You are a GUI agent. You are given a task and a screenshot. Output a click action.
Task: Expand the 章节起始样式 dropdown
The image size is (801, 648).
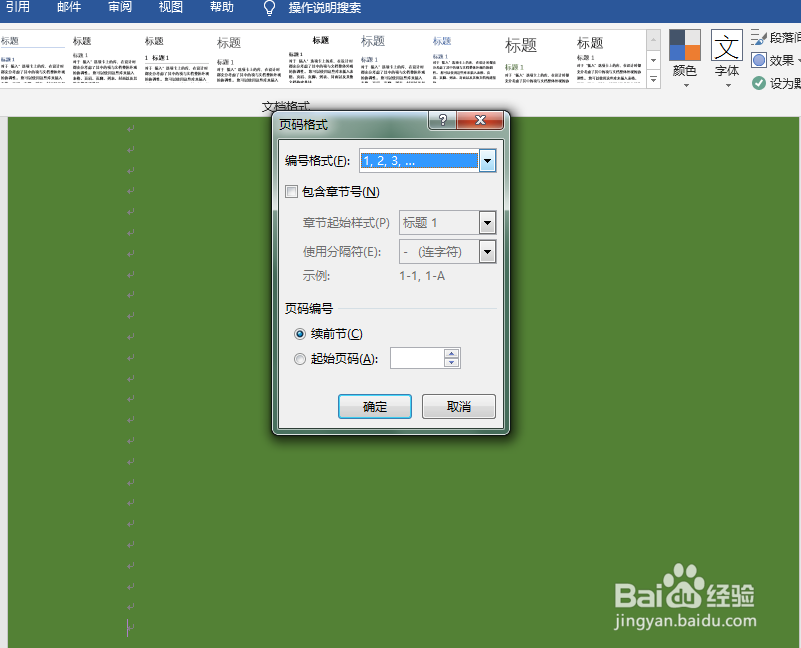[x=487, y=222]
